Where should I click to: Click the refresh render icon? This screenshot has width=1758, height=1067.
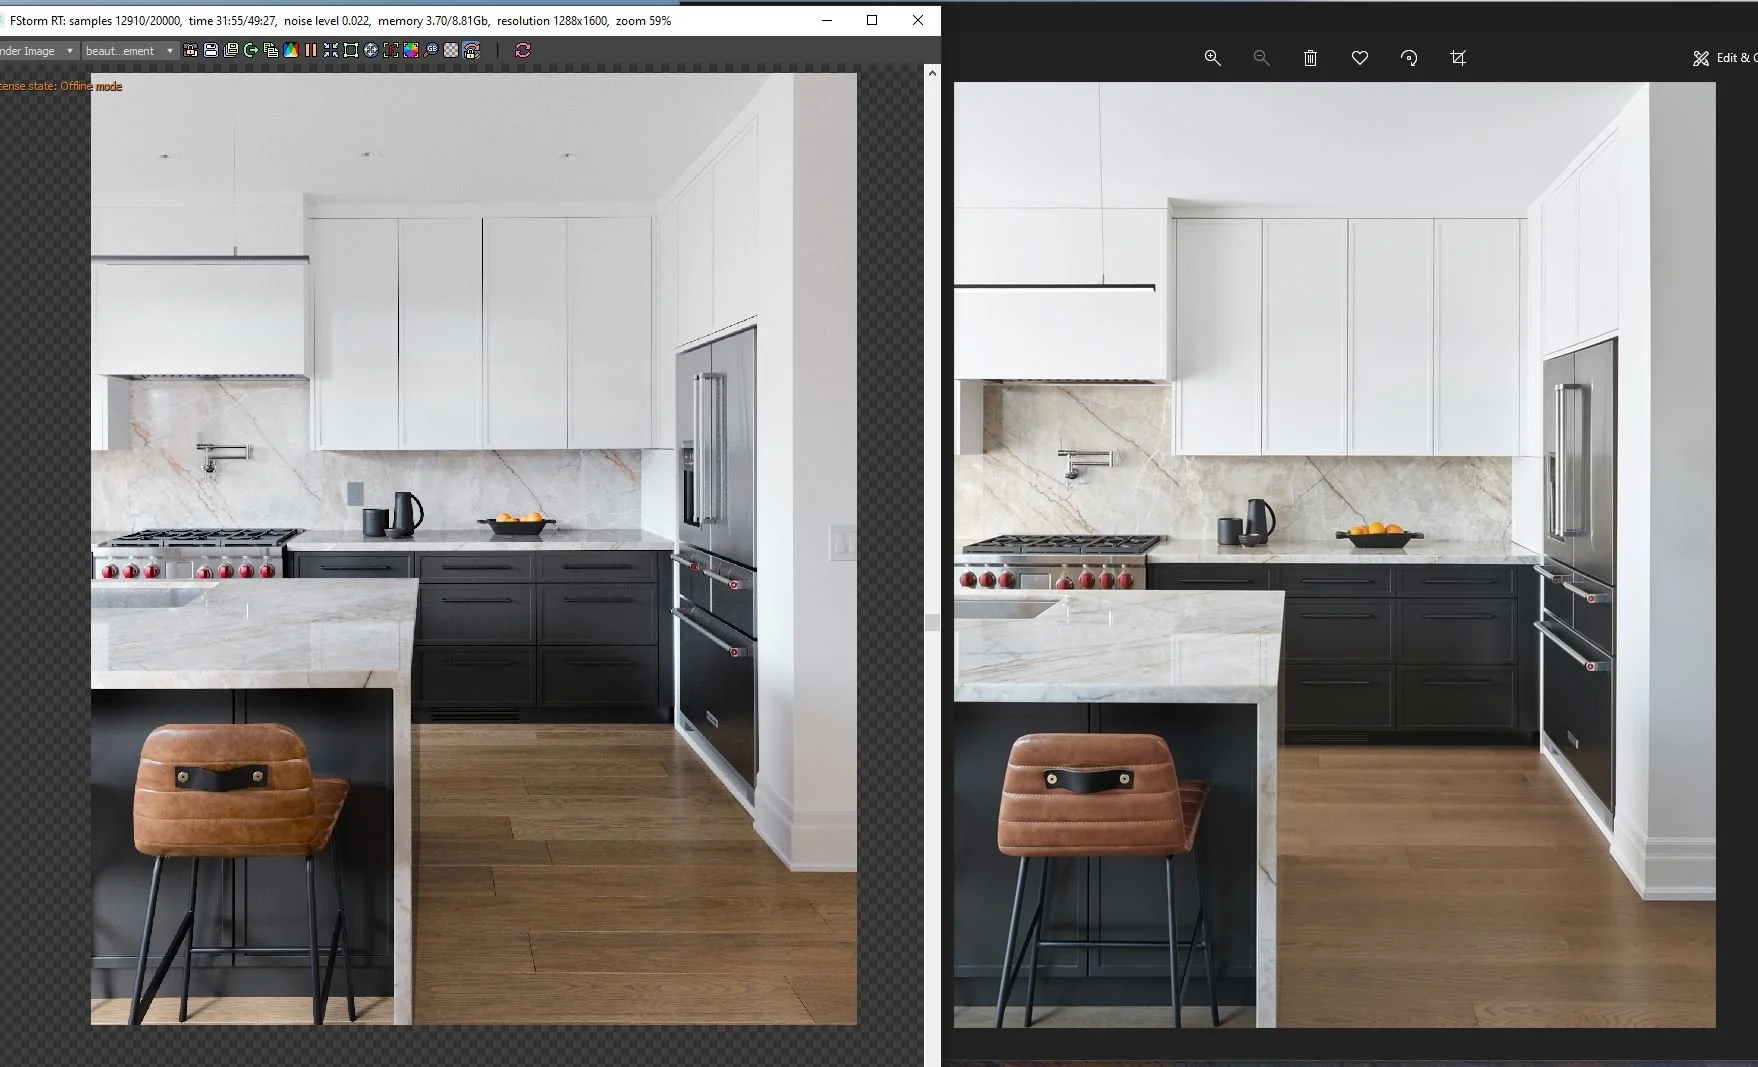point(523,50)
